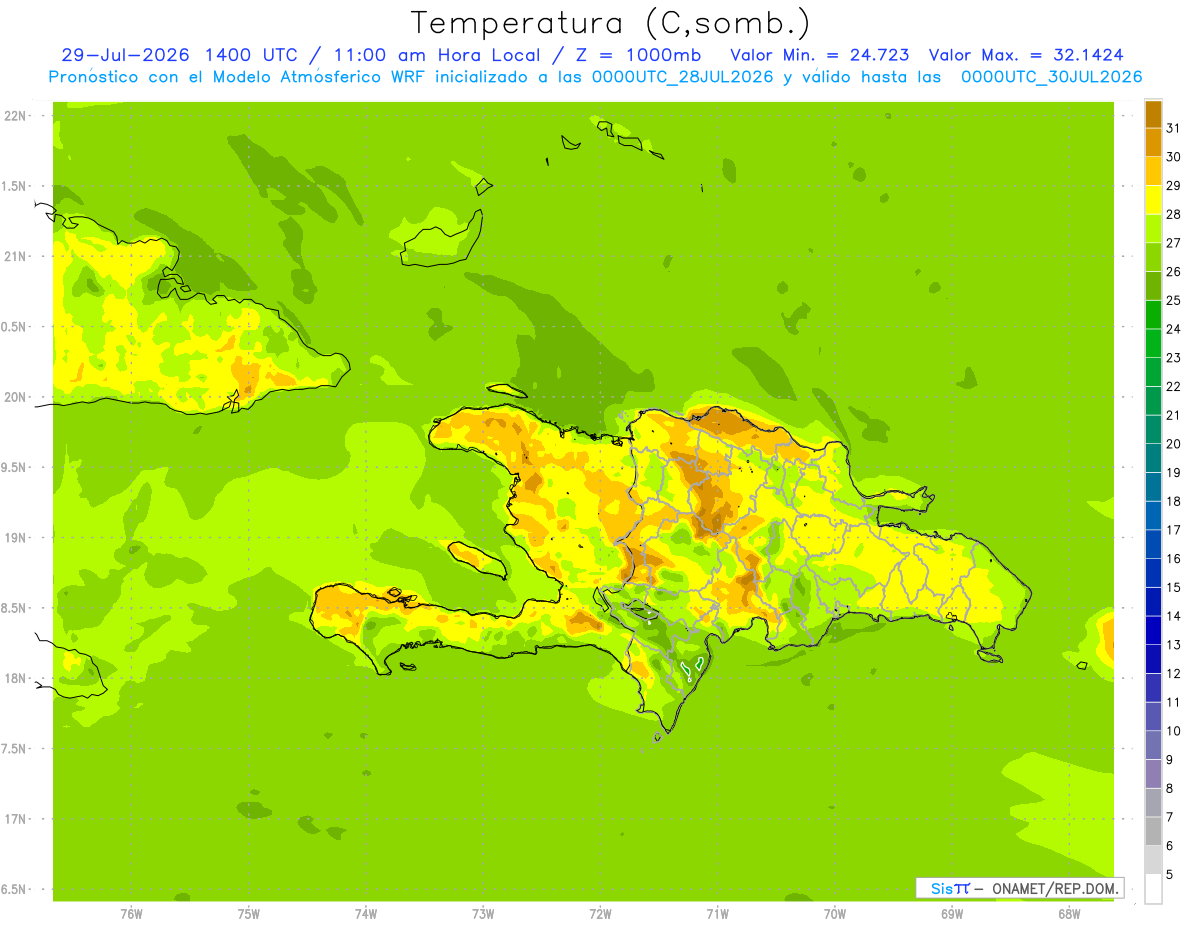Click the colorbar label 24

click(x=1173, y=329)
